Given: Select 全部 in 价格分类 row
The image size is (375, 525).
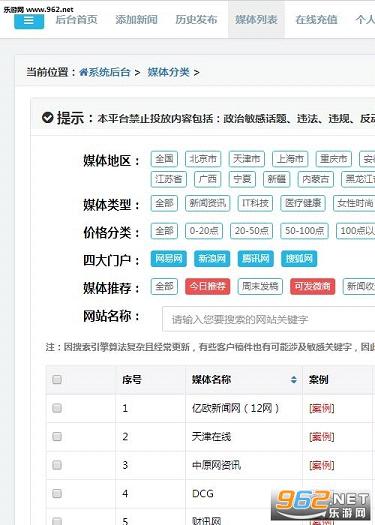Looking at the screenshot, I should point(164,231).
